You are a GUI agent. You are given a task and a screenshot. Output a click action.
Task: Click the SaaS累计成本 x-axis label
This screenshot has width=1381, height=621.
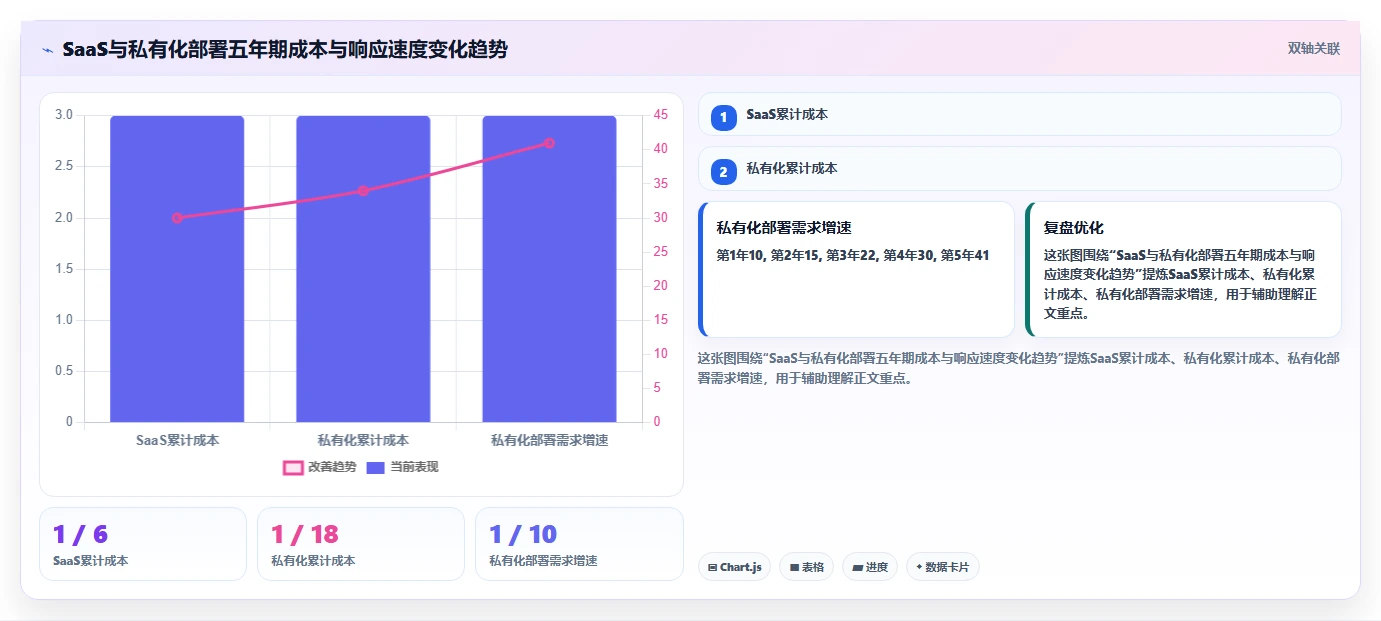coord(177,440)
